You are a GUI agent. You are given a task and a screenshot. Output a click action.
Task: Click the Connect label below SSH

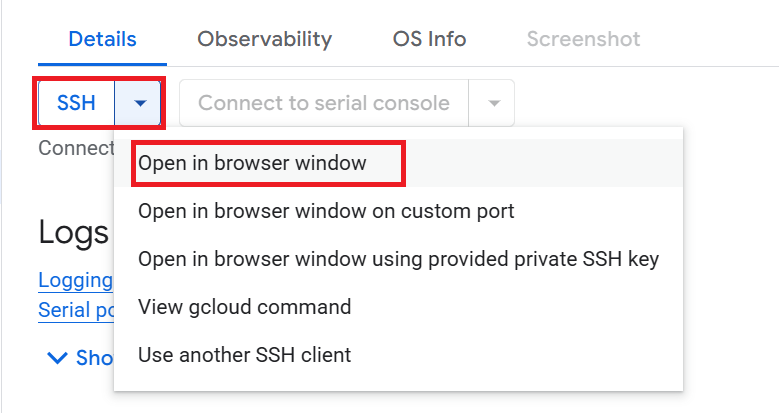pos(76,148)
